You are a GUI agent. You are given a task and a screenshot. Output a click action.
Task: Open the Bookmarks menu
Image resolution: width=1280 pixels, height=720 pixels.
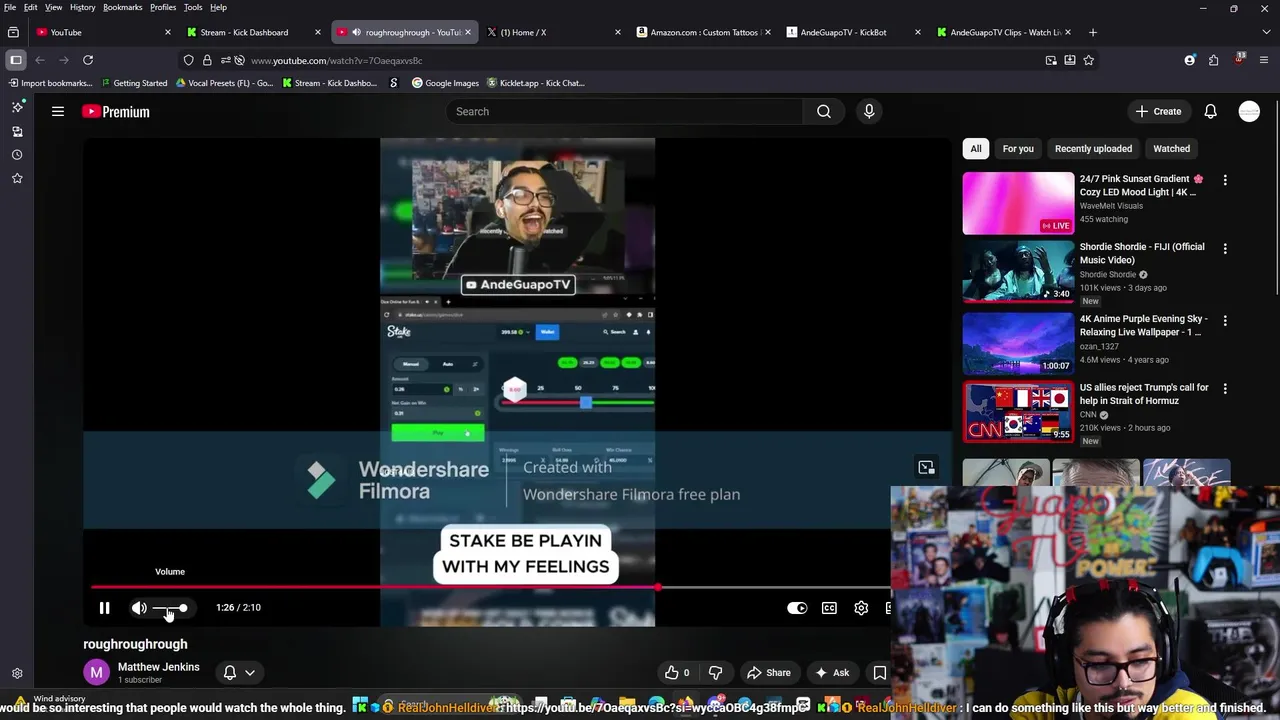[123, 7]
